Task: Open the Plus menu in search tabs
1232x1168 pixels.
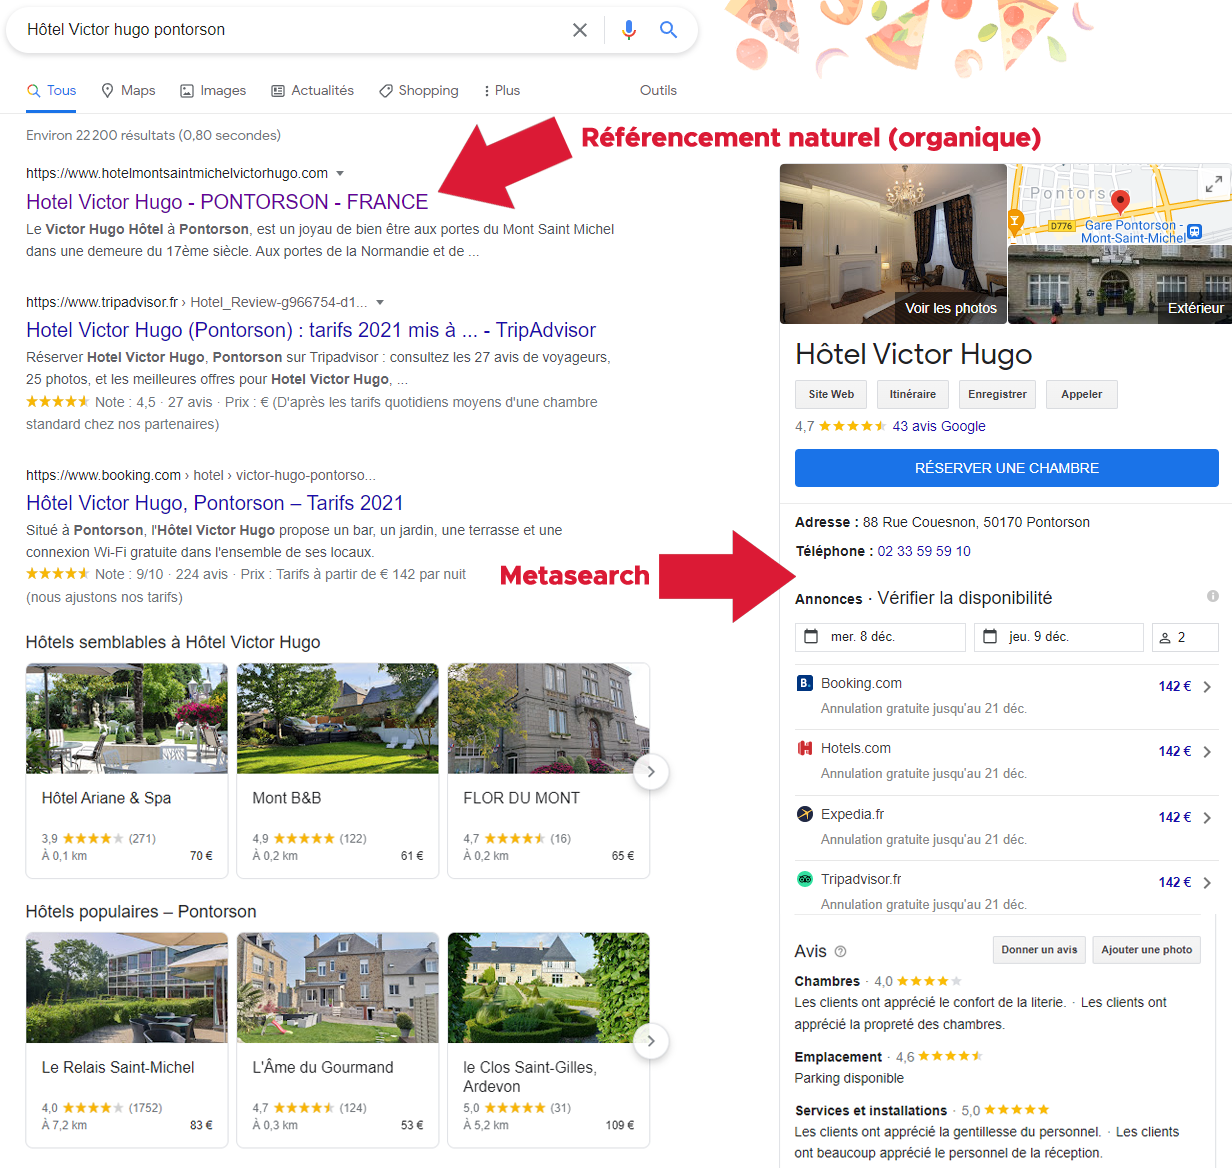Action: 502,91
